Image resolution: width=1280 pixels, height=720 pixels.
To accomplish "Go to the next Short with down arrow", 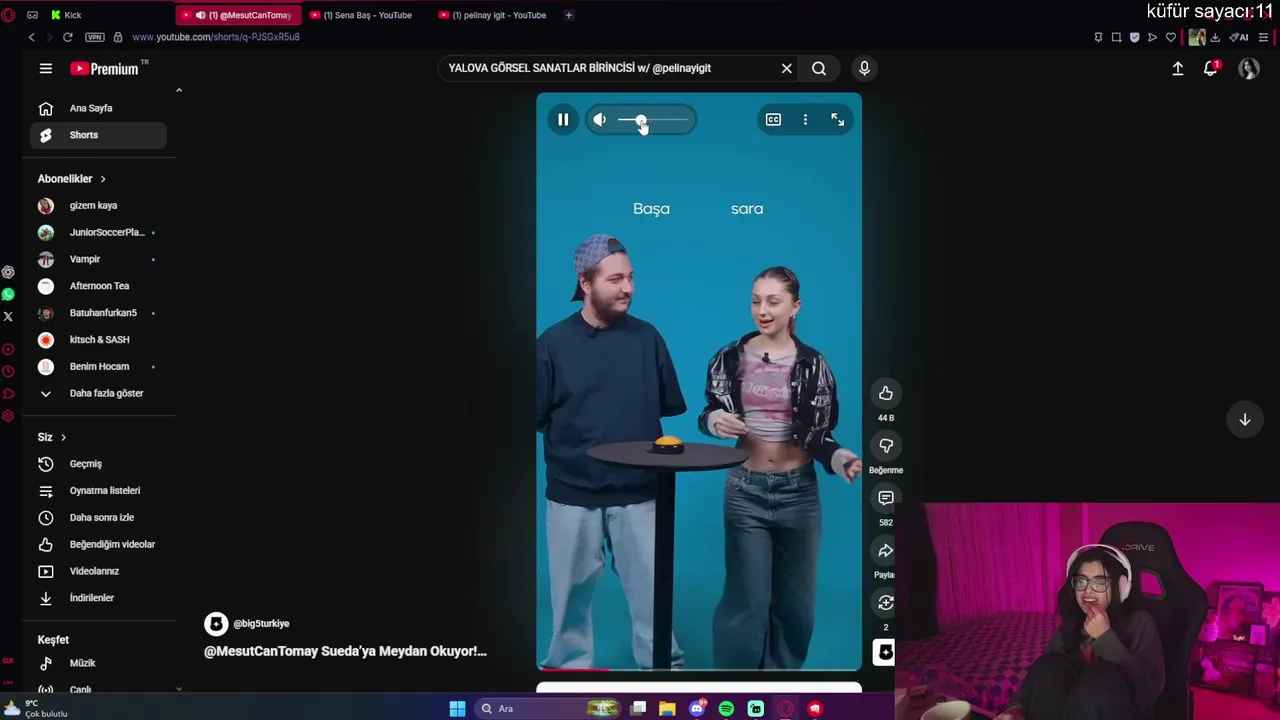I will 1245,420.
